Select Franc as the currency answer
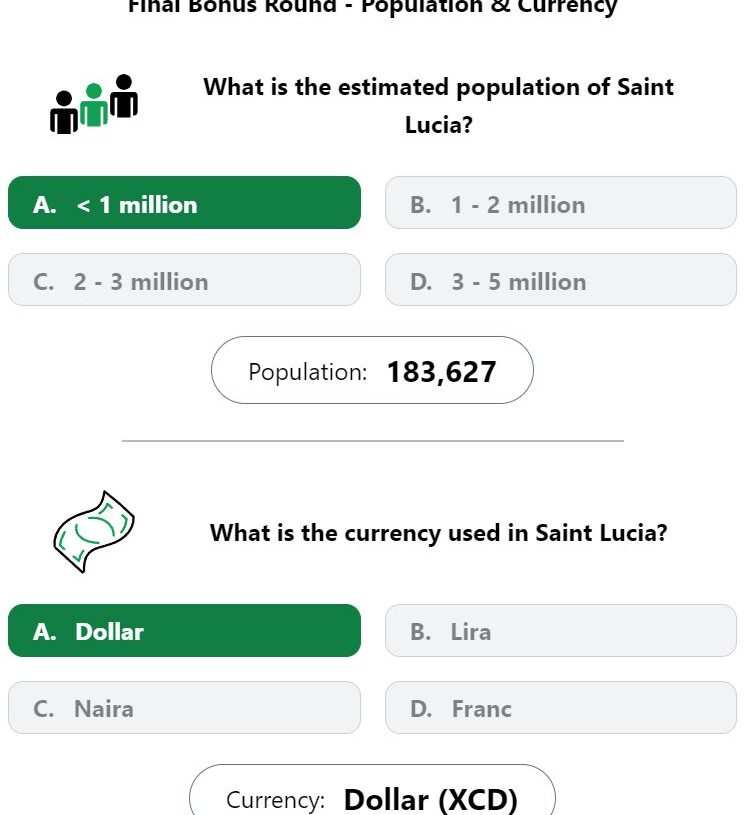Image resolution: width=746 pixels, height=815 pixels. (561, 707)
